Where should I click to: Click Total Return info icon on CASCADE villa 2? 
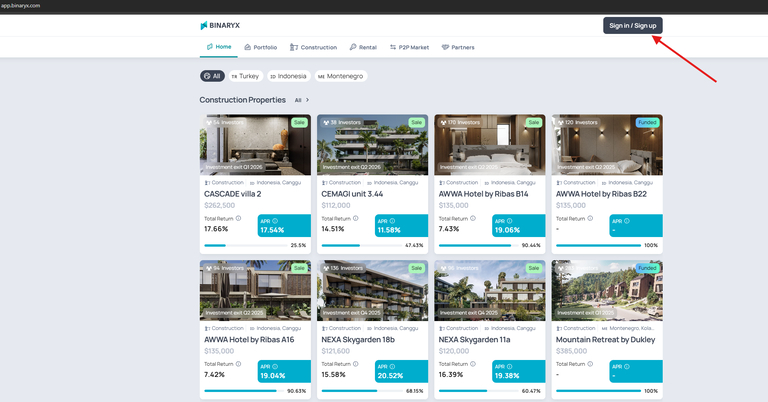tap(238, 218)
